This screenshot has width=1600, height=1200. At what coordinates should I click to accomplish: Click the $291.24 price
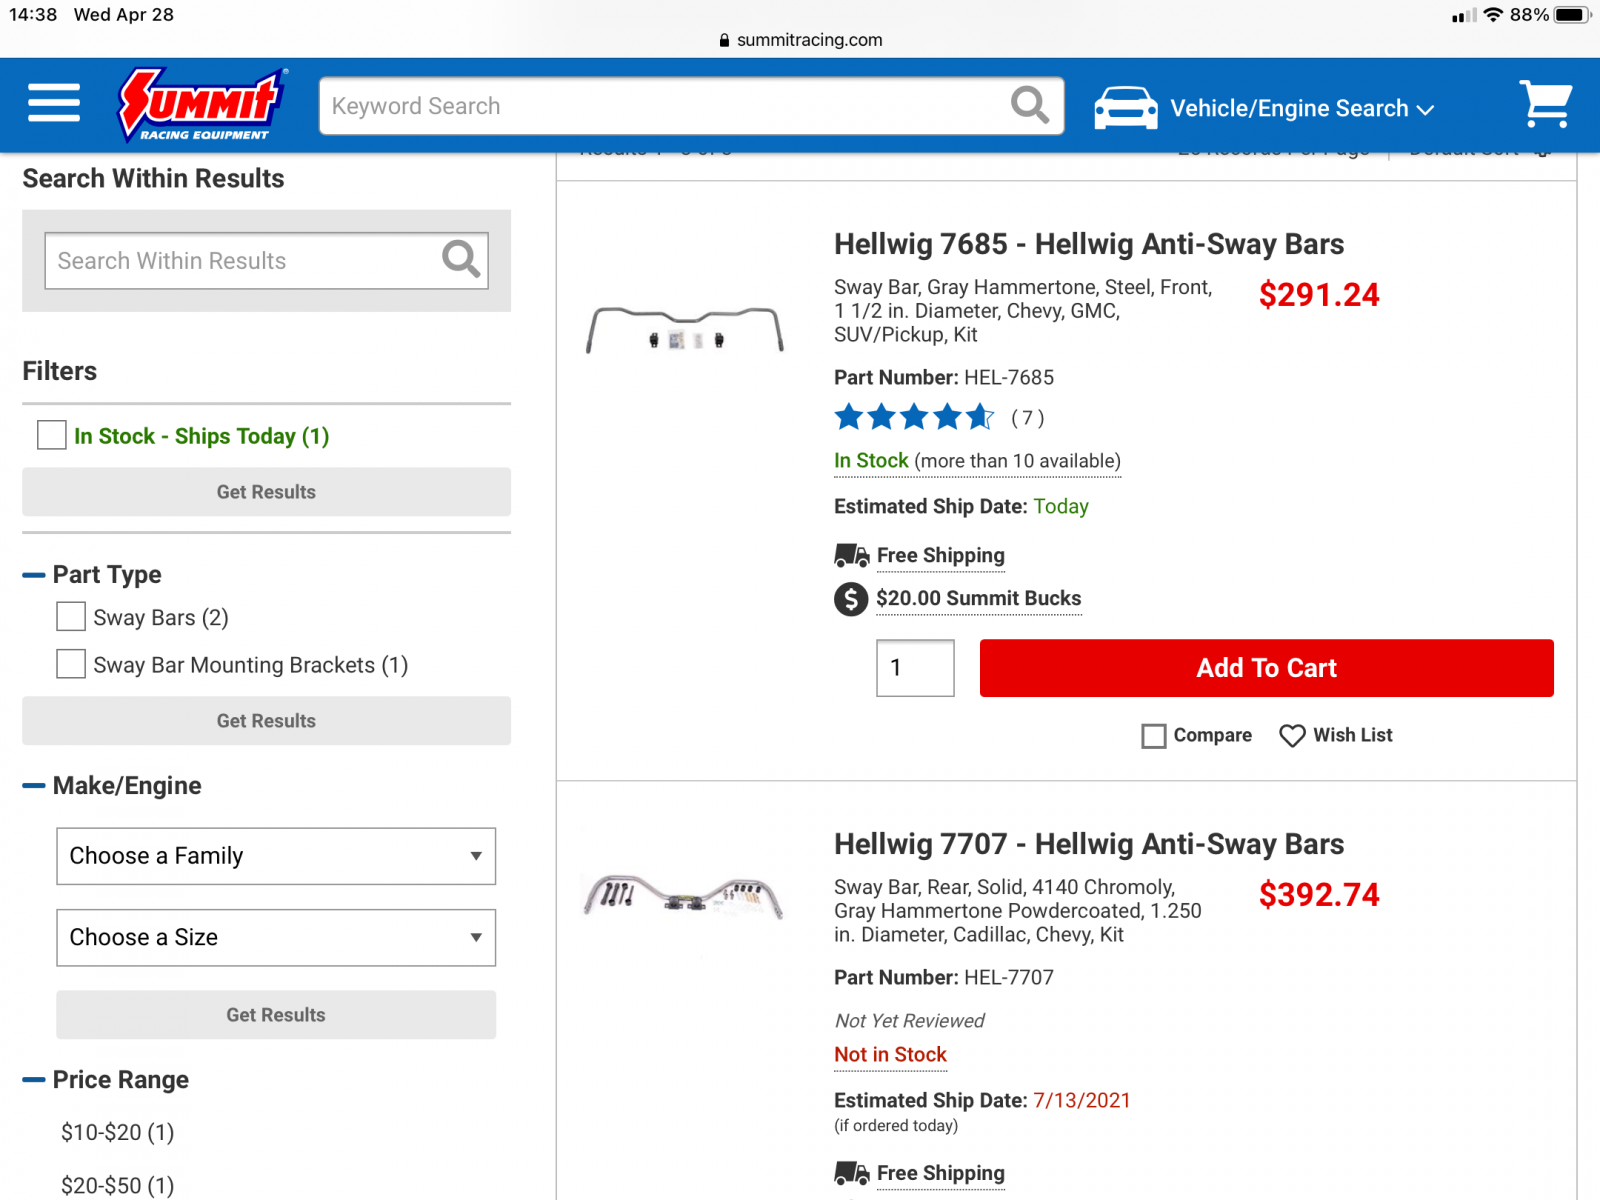click(1319, 295)
